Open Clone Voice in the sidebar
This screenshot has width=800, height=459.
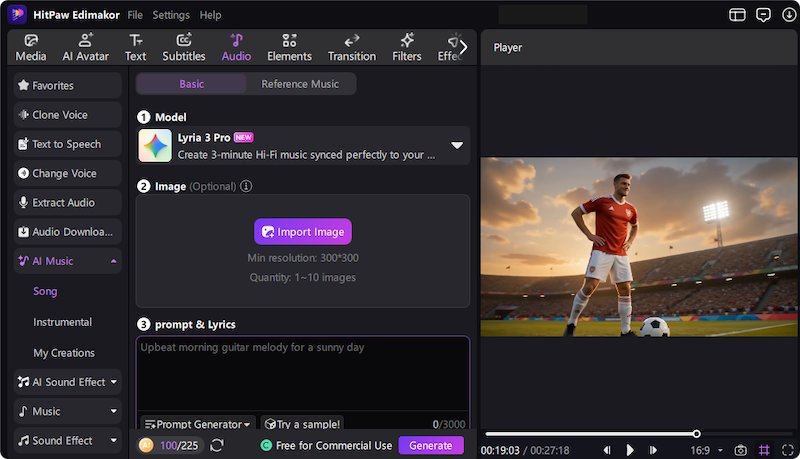(x=67, y=115)
